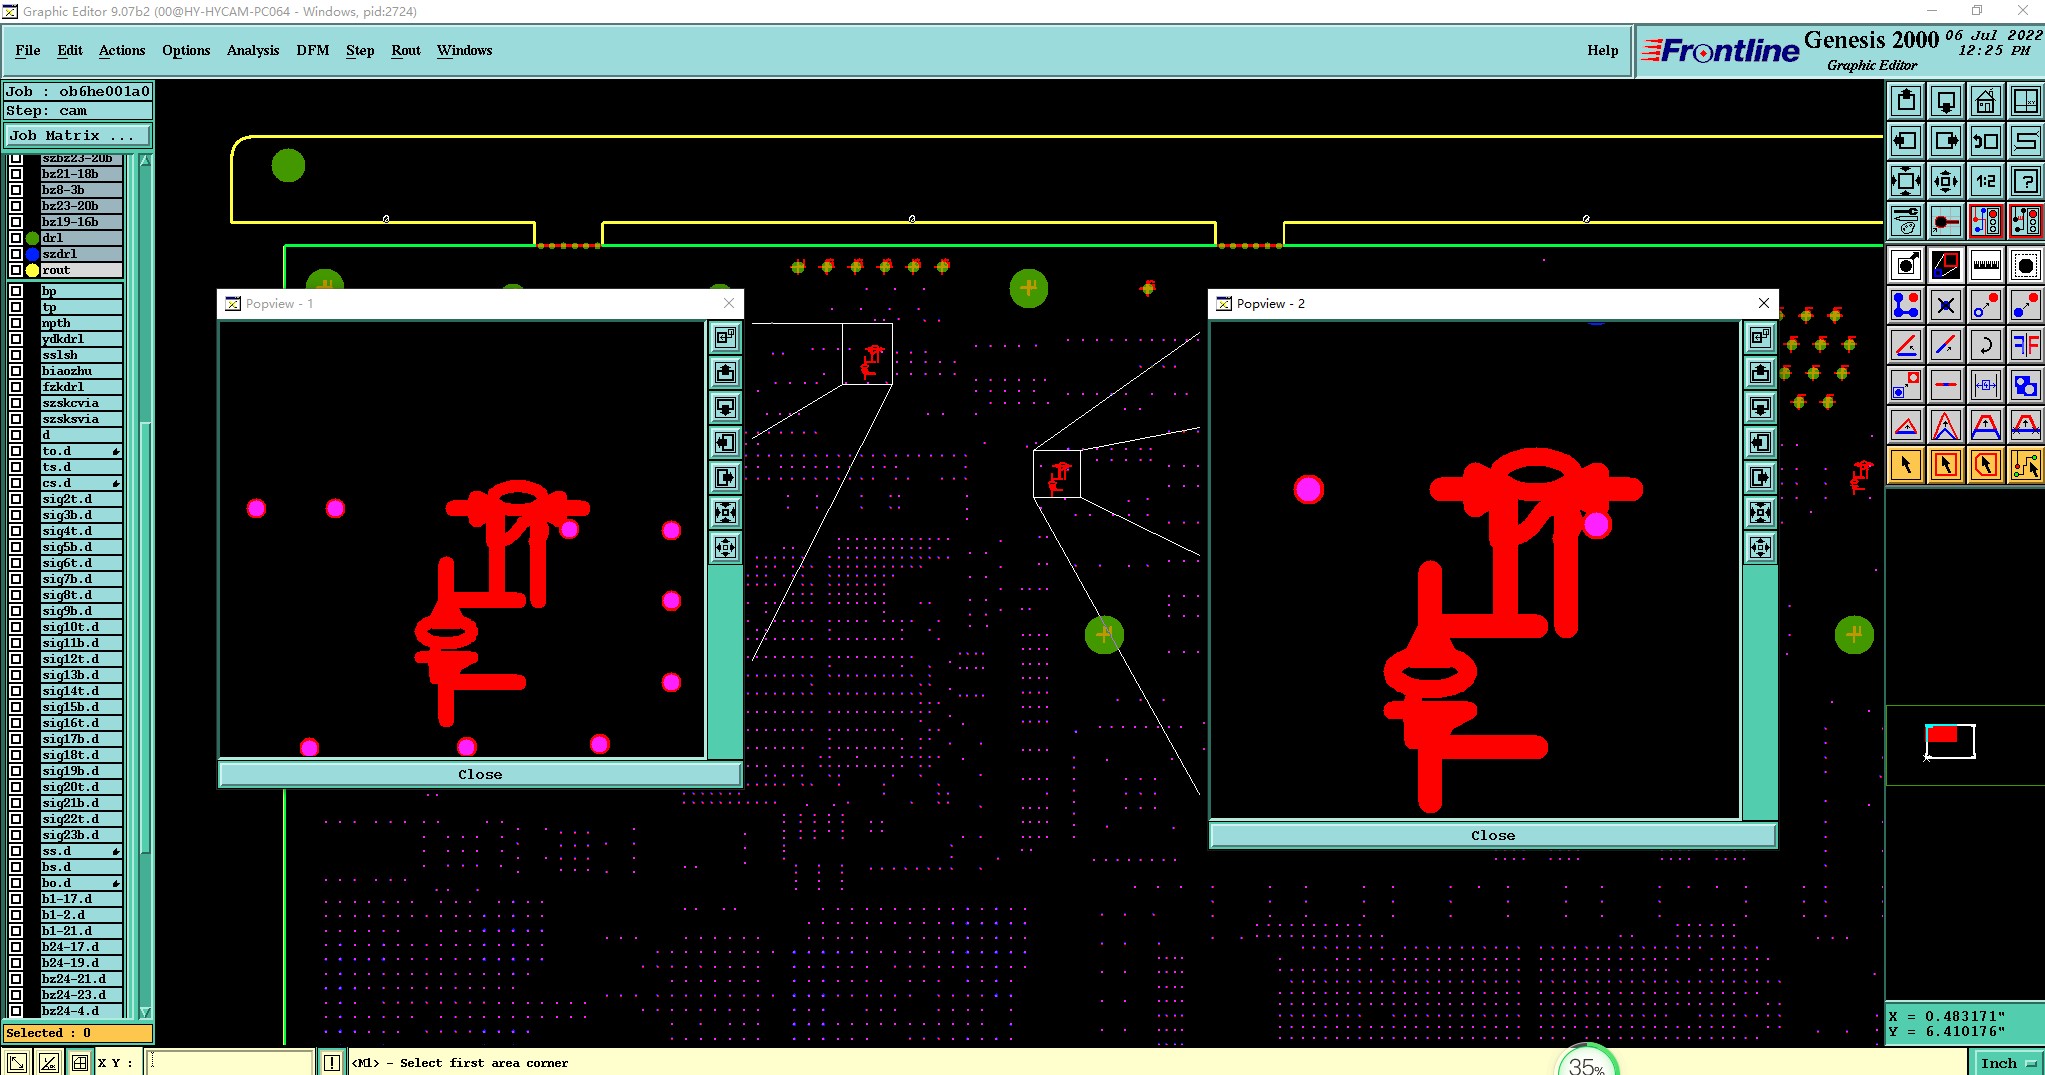The height and width of the screenshot is (1075, 2045).
Task: Open the Inch units dropdown
Action: tap(2008, 1063)
